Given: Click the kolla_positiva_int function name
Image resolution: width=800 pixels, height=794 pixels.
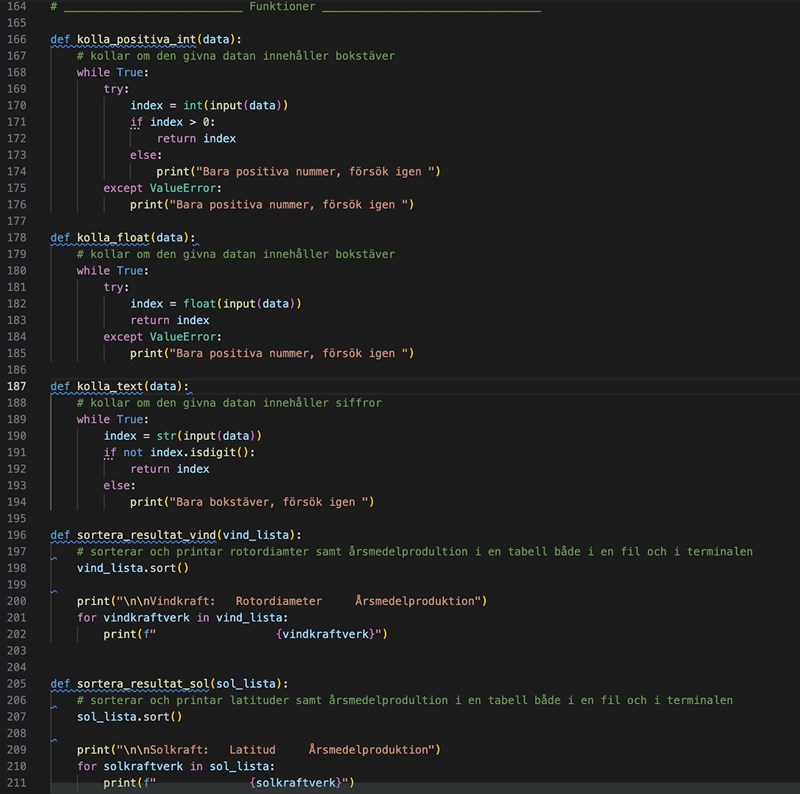Looking at the screenshot, I should click(x=134, y=39).
